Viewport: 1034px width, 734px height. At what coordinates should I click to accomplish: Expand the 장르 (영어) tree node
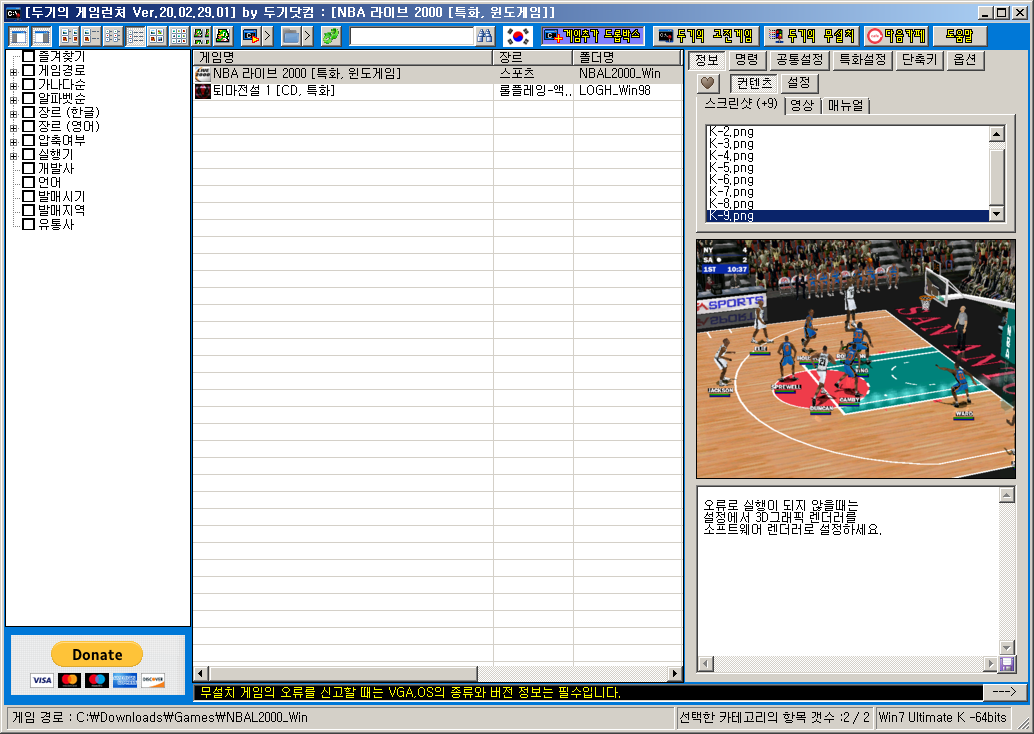point(13,128)
